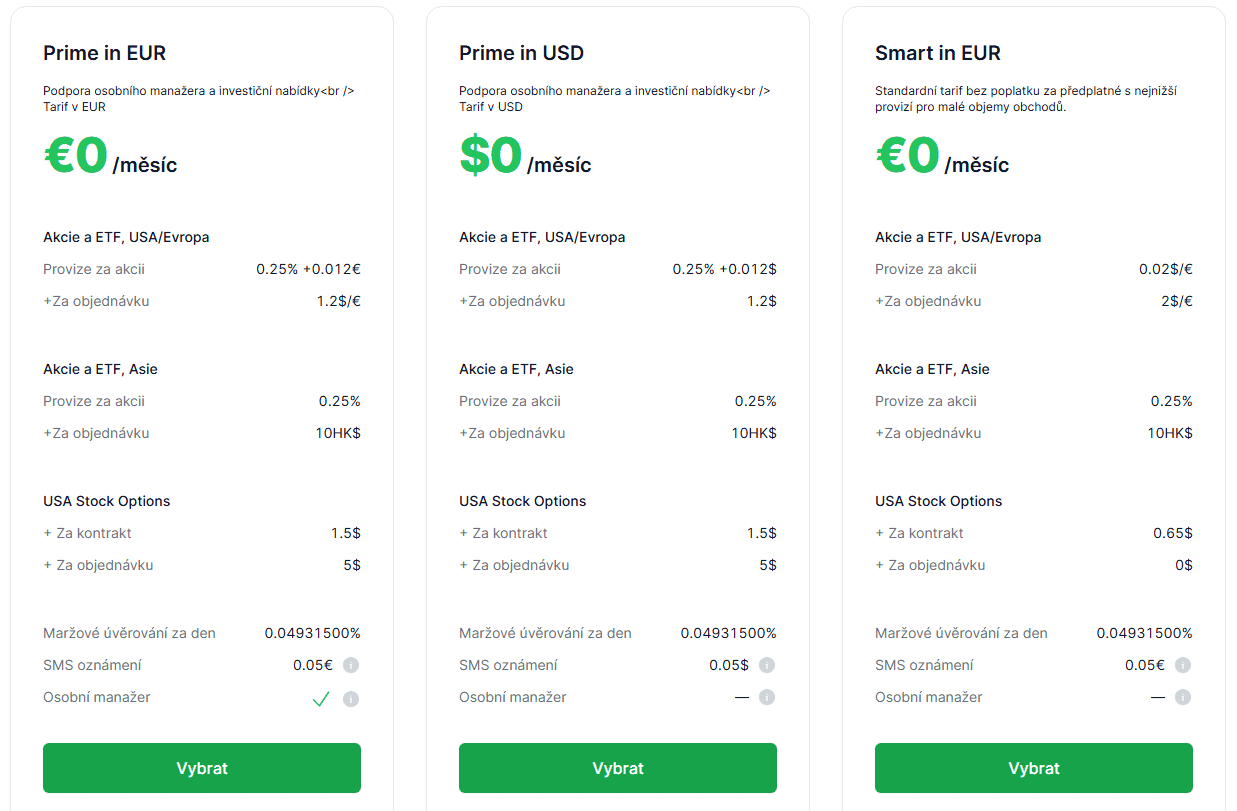Click Maržové úvěrování za den in Prime in USD
Screen dimensions: 1237x811
click(x=545, y=633)
